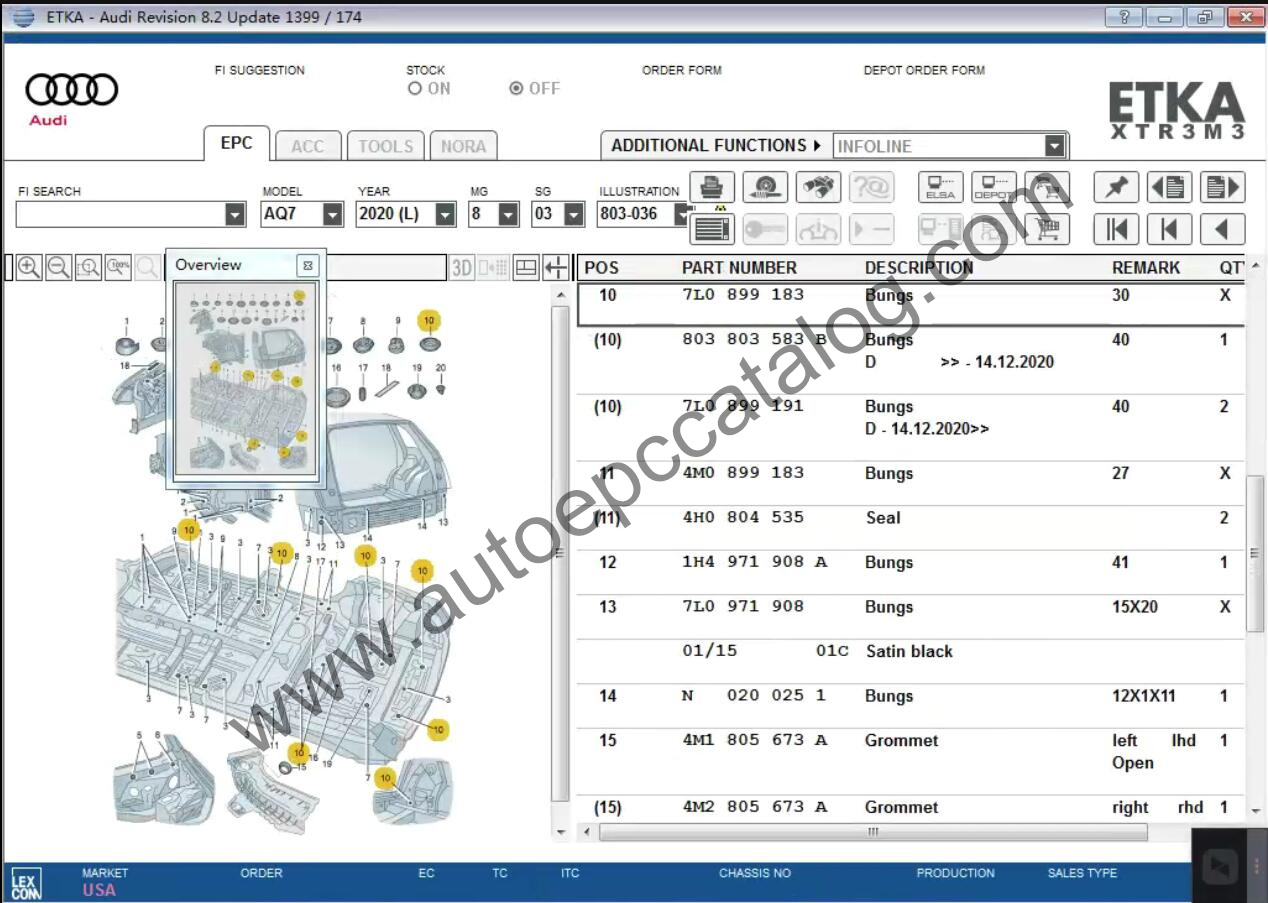Open the MG dropdown showing 8
Screen dimensions: 1268x903
[x=509, y=214]
